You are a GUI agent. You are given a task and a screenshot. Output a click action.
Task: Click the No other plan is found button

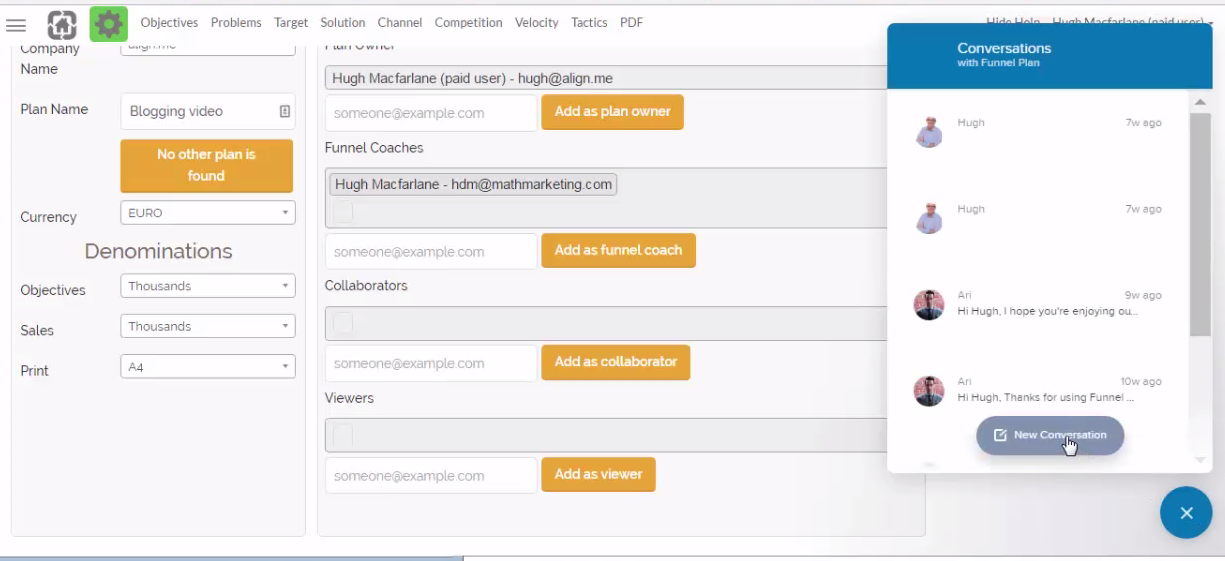[207, 166]
